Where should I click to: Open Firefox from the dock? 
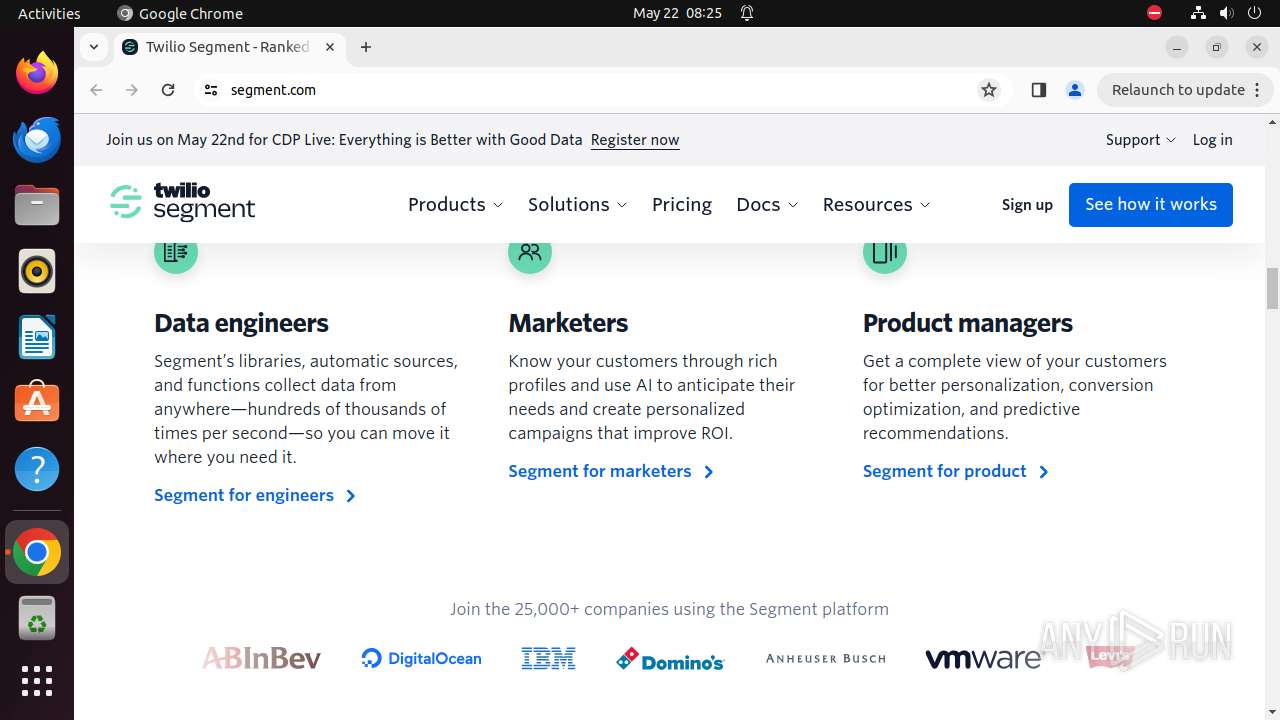pos(37,74)
